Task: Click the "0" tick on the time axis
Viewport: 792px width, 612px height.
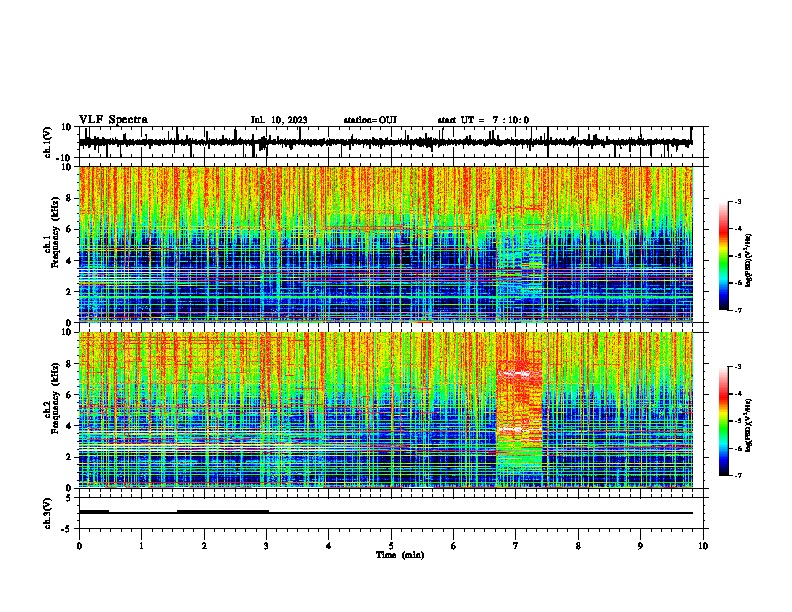Action: click(x=79, y=546)
